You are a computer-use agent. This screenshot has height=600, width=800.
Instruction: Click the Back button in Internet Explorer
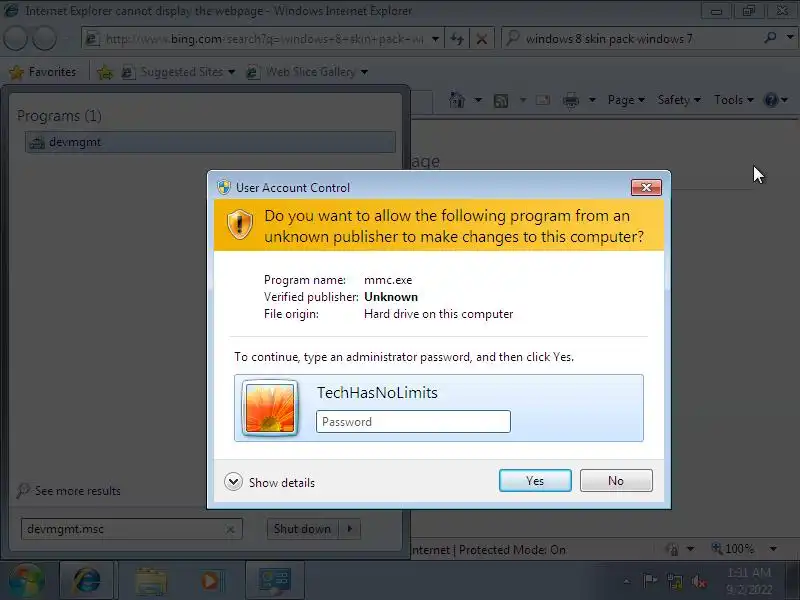pos(16,38)
